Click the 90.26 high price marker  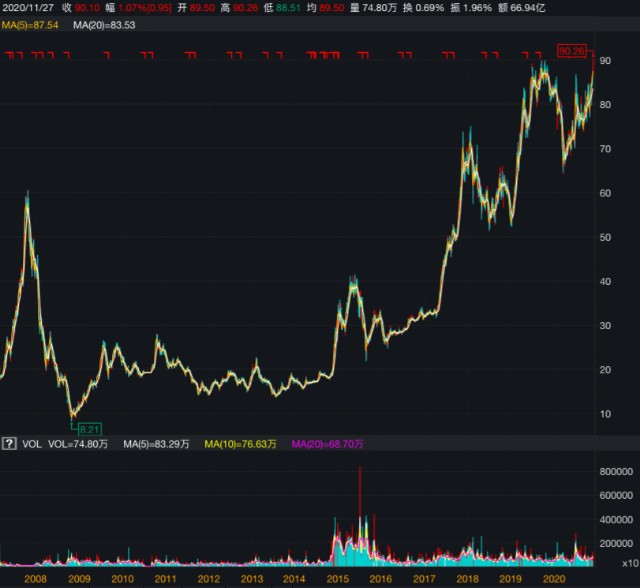(x=572, y=51)
